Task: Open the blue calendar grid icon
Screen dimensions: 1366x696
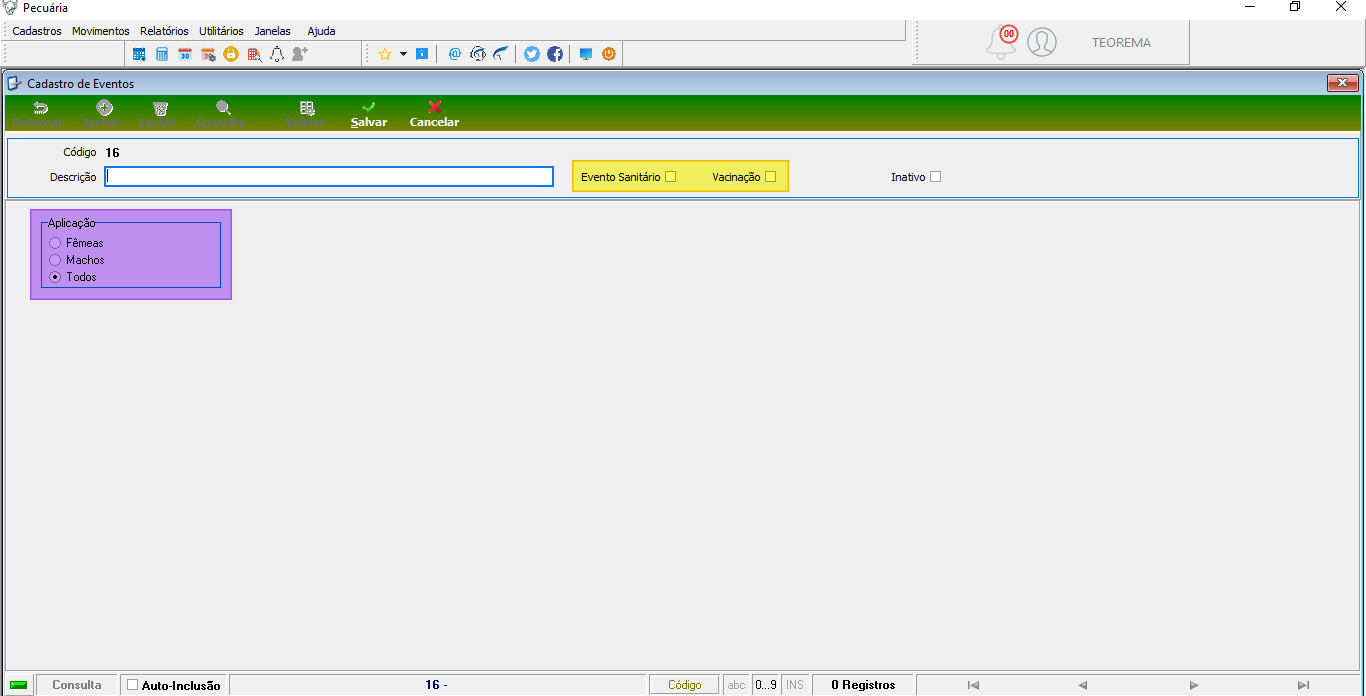Action: tap(139, 54)
